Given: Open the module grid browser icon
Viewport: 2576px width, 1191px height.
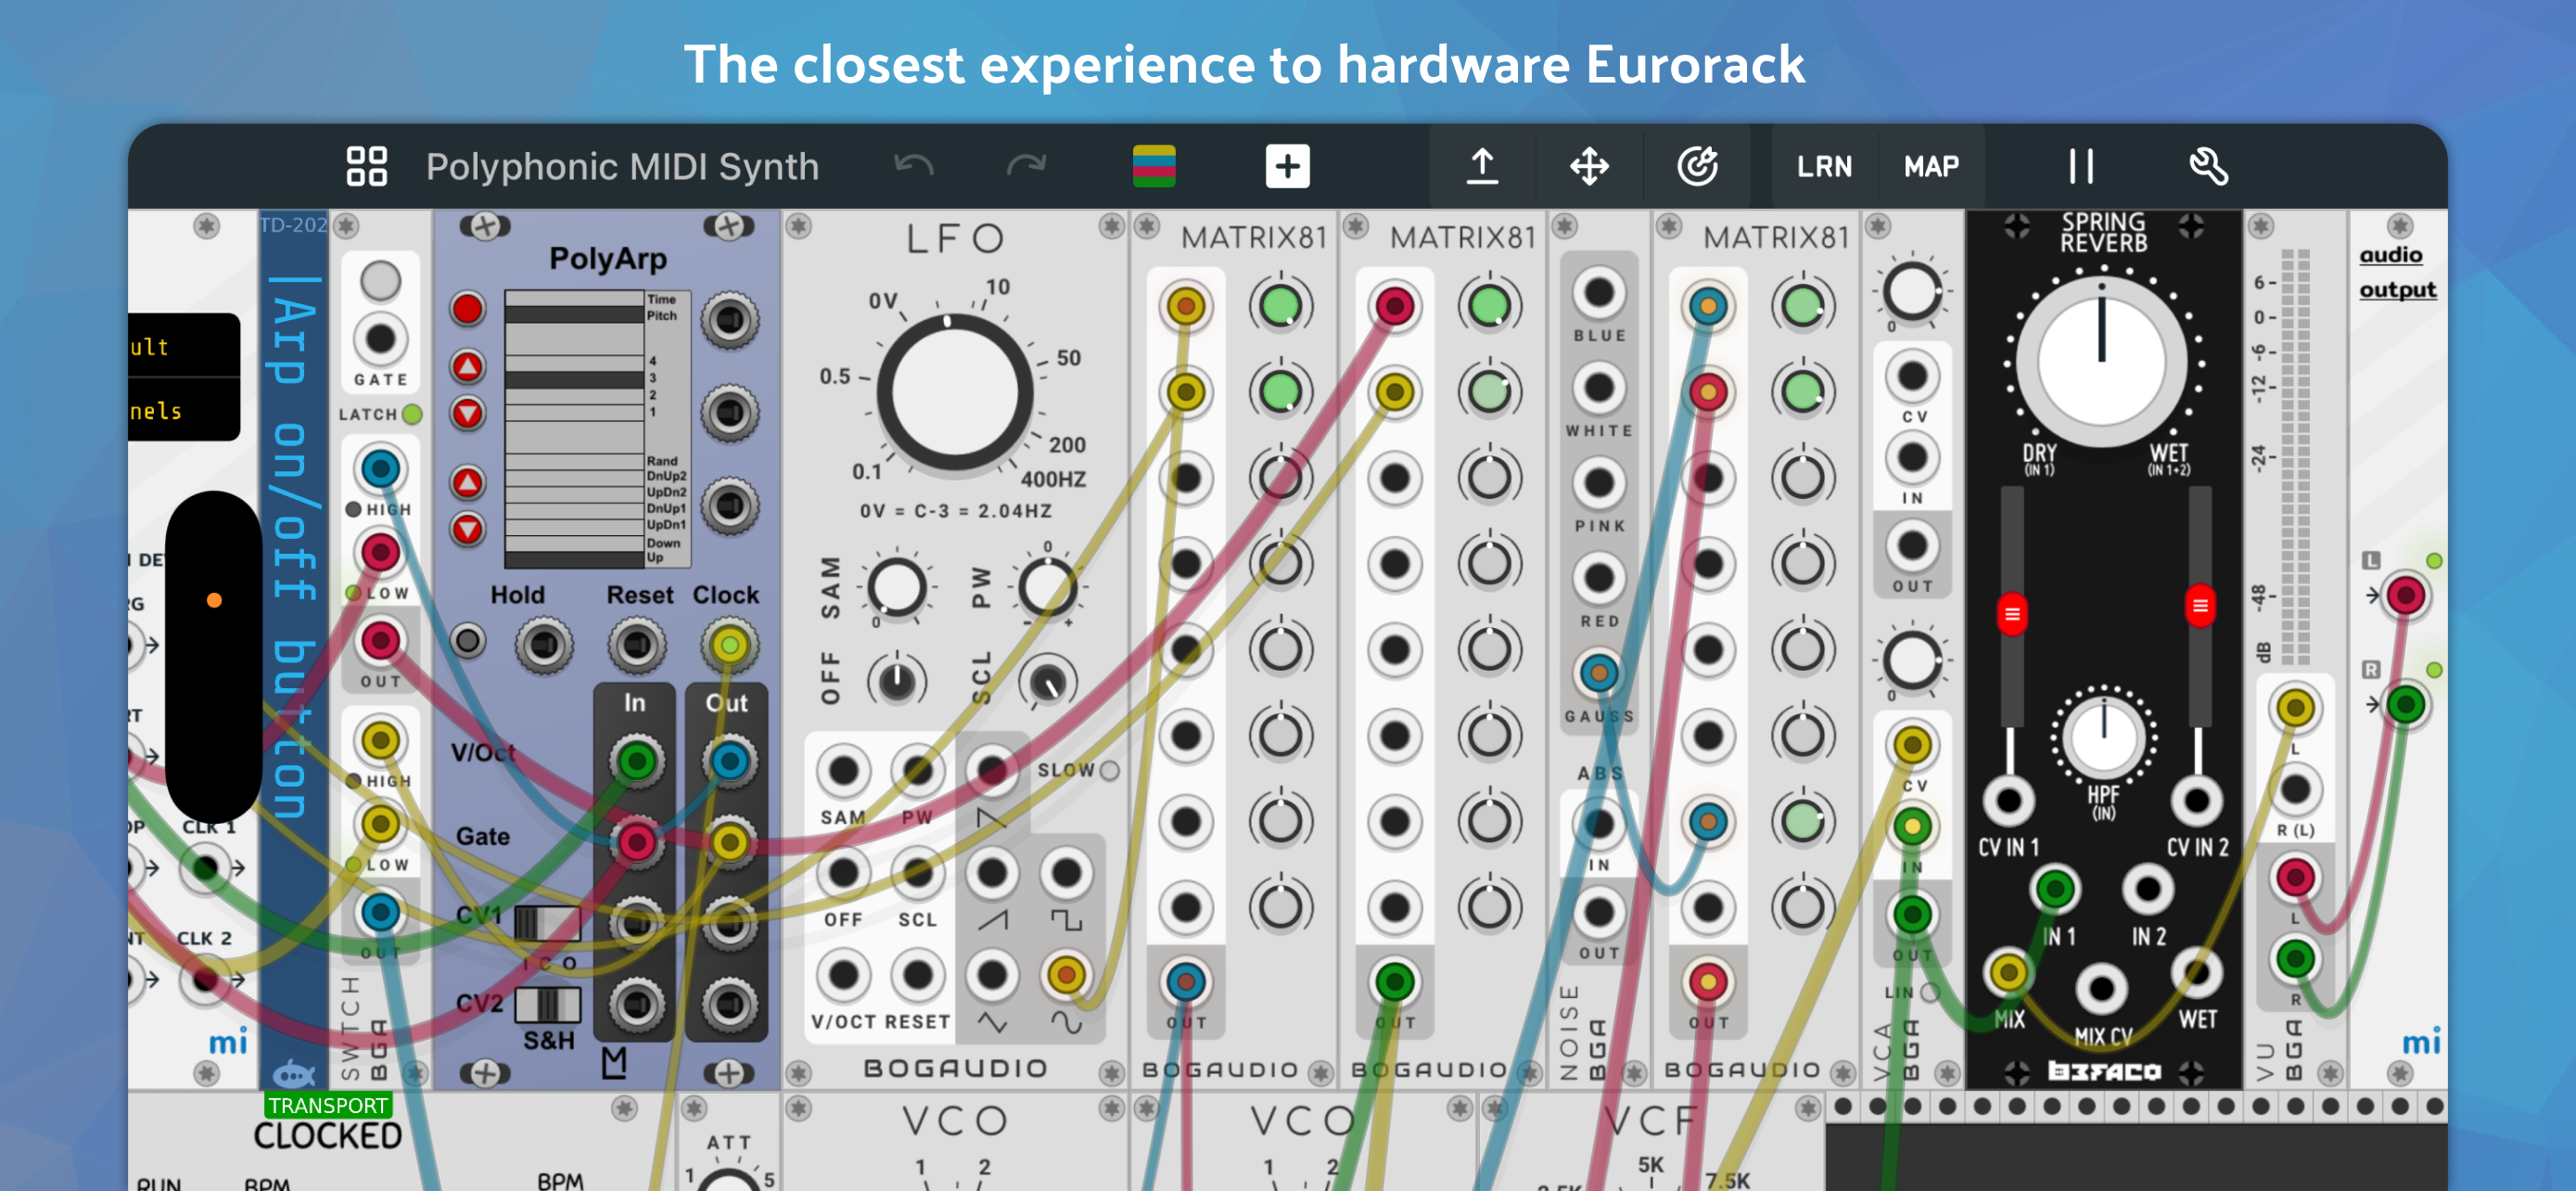Looking at the screenshot, I should [366, 166].
